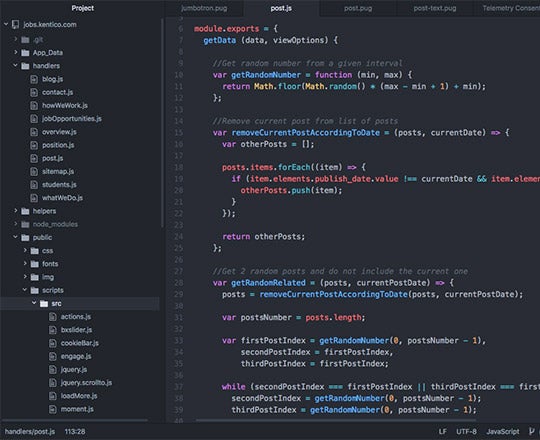Click the students.js file icon
The width and height of the screenshot is (540, 440).
34,185
